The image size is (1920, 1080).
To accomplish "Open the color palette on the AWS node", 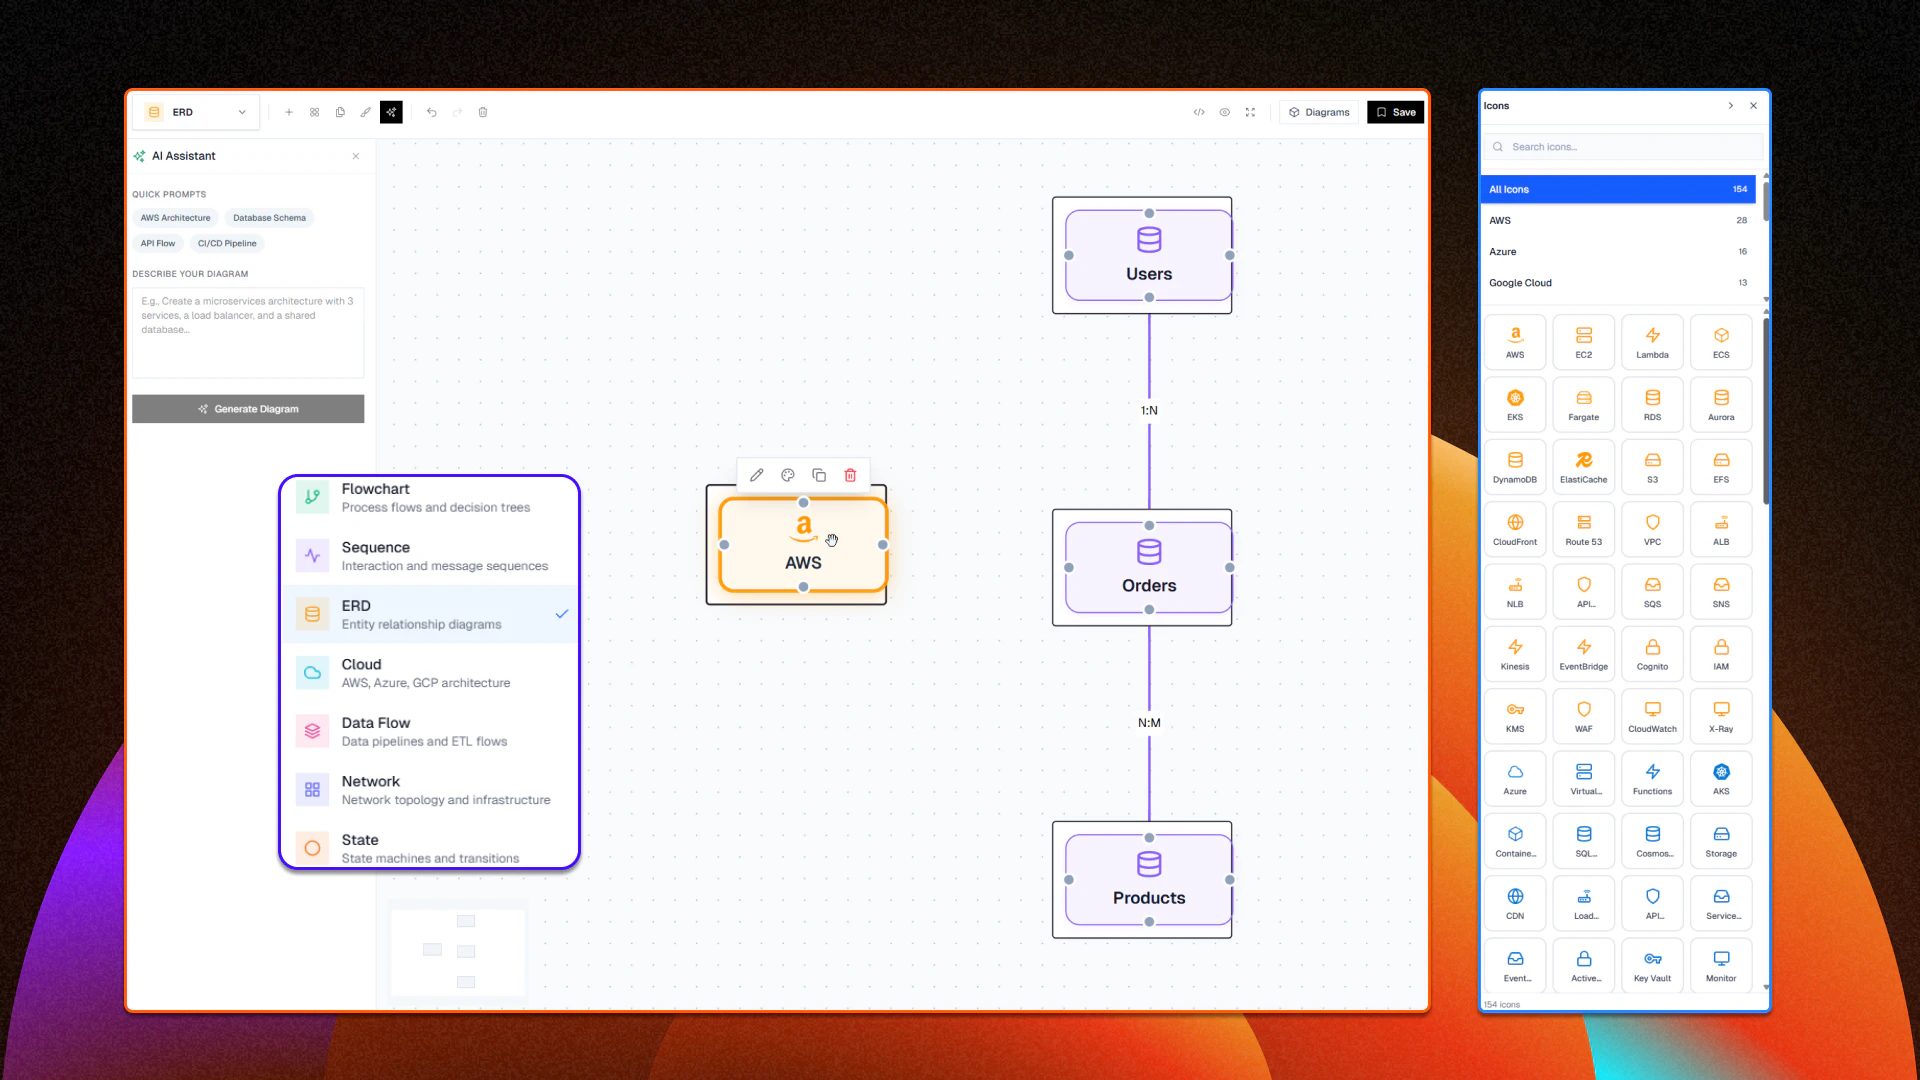I will click(x=788, y=474).
